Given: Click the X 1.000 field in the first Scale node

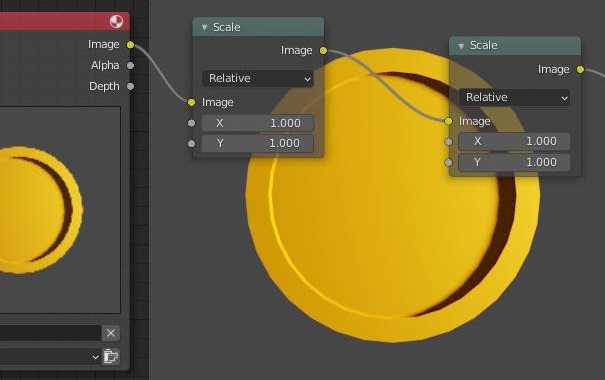Looking at the screenshot, I should [x=257, y=123].
